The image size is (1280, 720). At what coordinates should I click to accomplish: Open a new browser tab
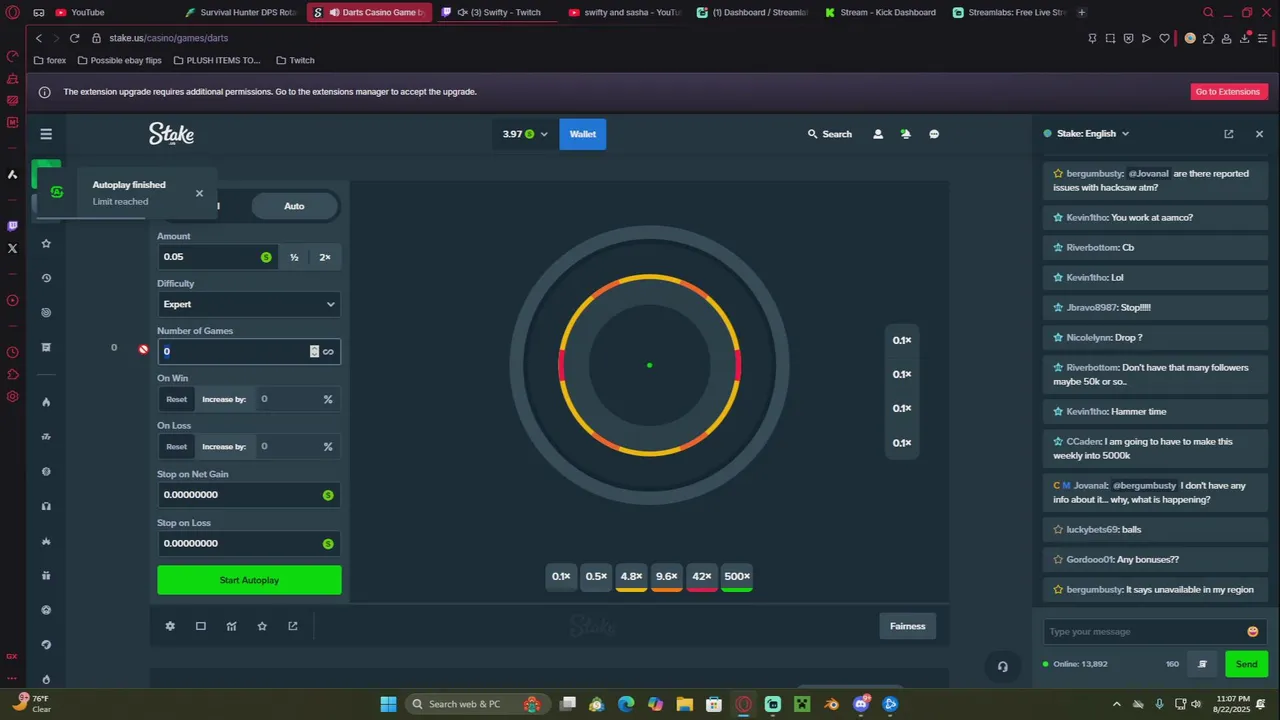pyautogui.click(x=1082, y=13)
